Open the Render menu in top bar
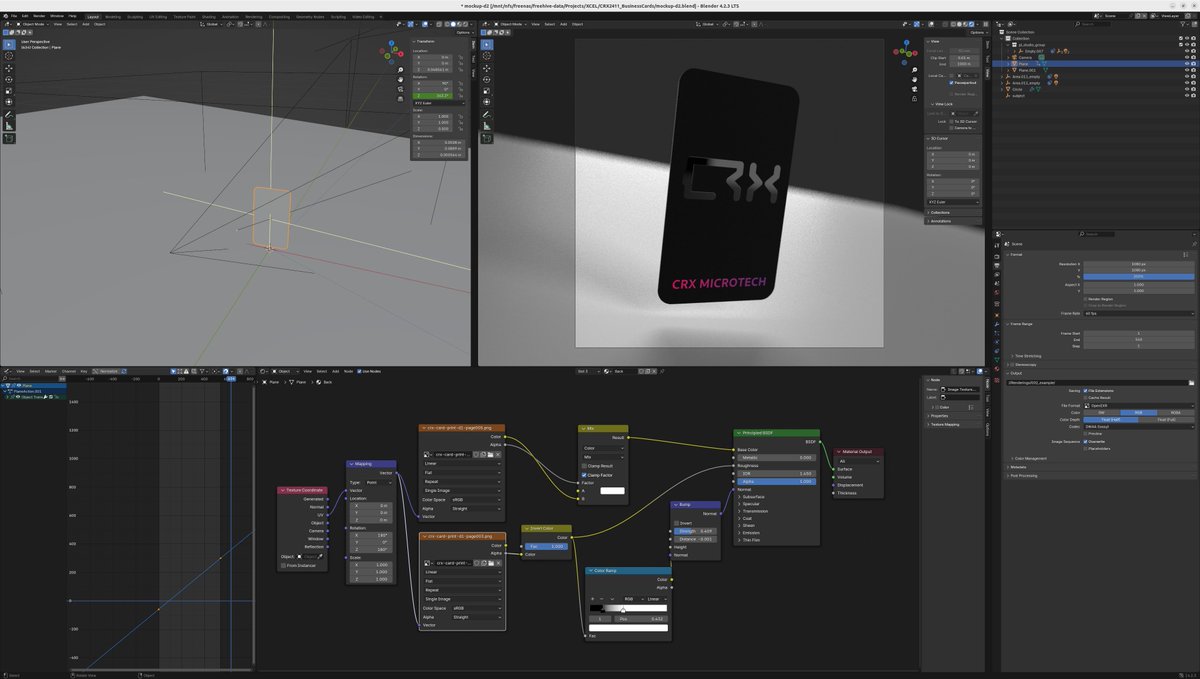The height and width of the screenshot is (679, 1200). (39, 16)
